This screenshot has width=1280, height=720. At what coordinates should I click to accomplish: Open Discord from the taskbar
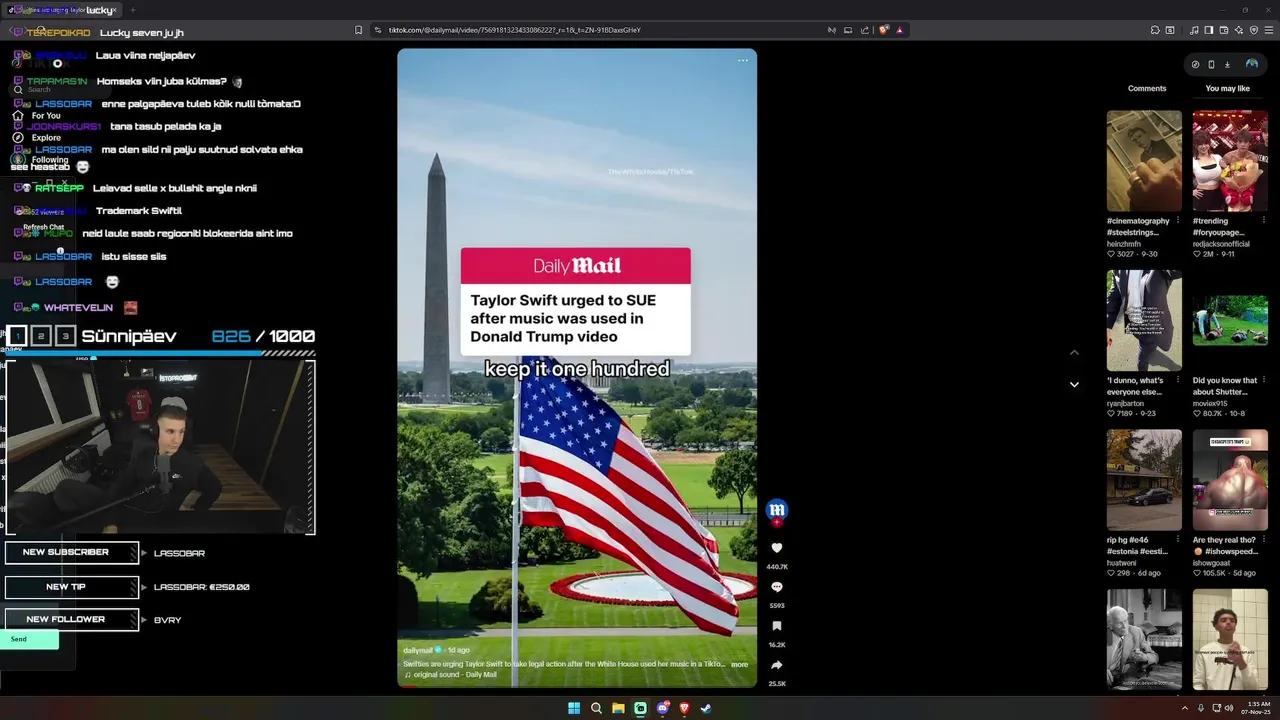click(x=662, y=708)
